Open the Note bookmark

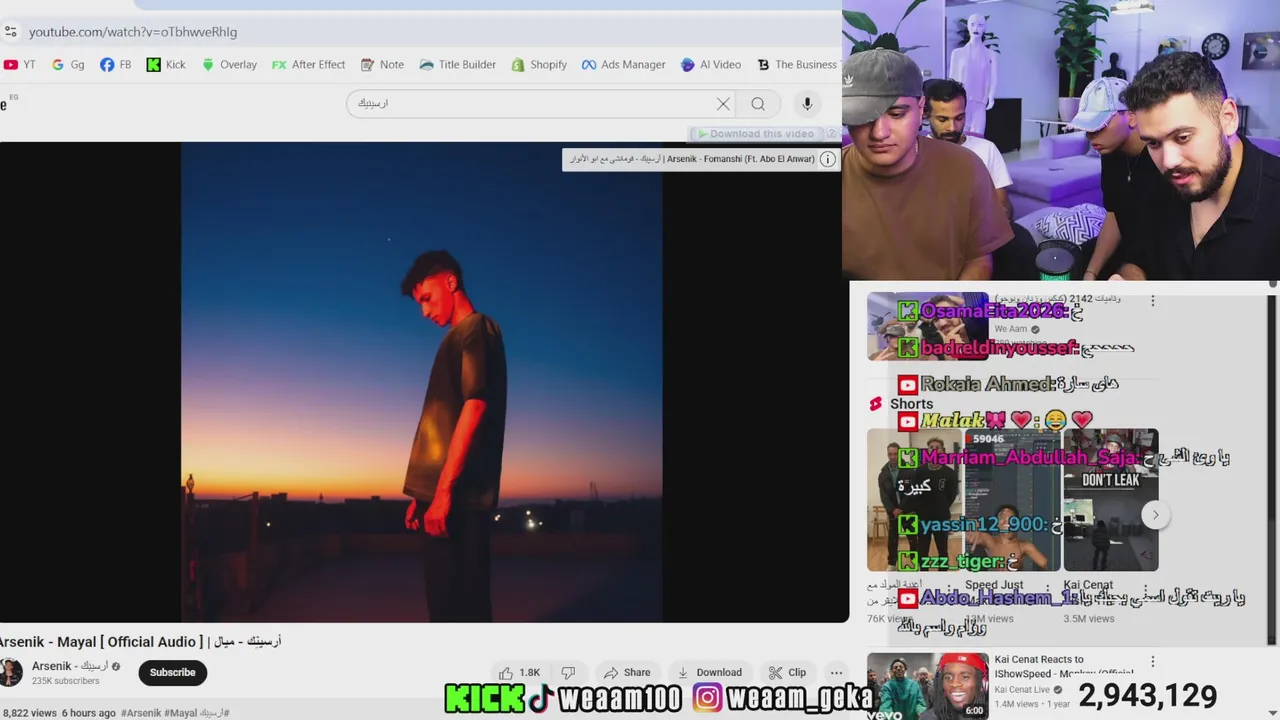coord(382,65)
